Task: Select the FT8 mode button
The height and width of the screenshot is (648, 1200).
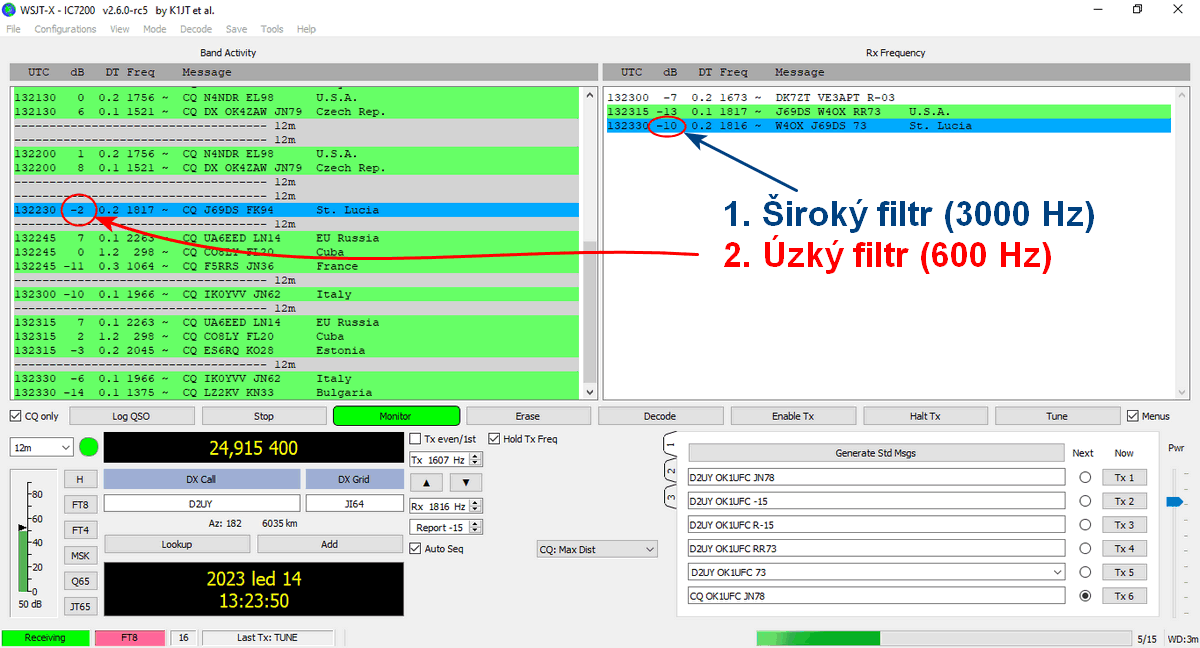Action: pyautogui.click(x=79, y=504)
